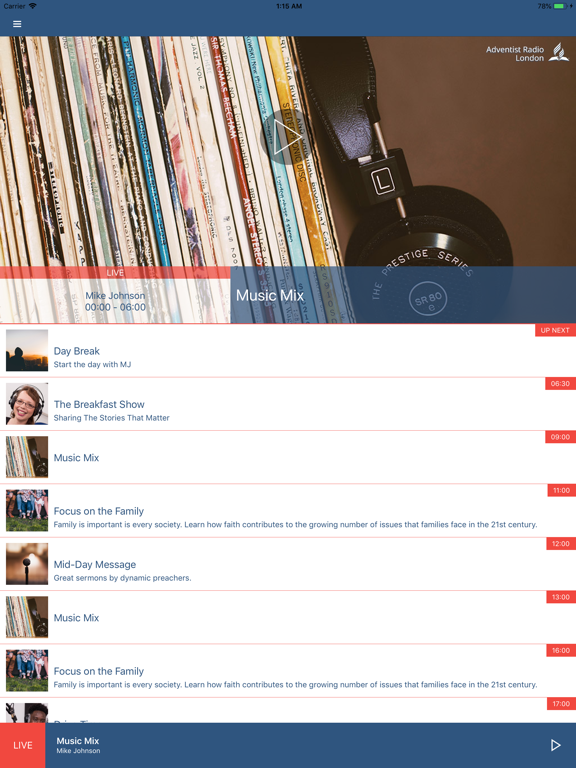Select The Breakfast Show thumbnail

[27, 404]
